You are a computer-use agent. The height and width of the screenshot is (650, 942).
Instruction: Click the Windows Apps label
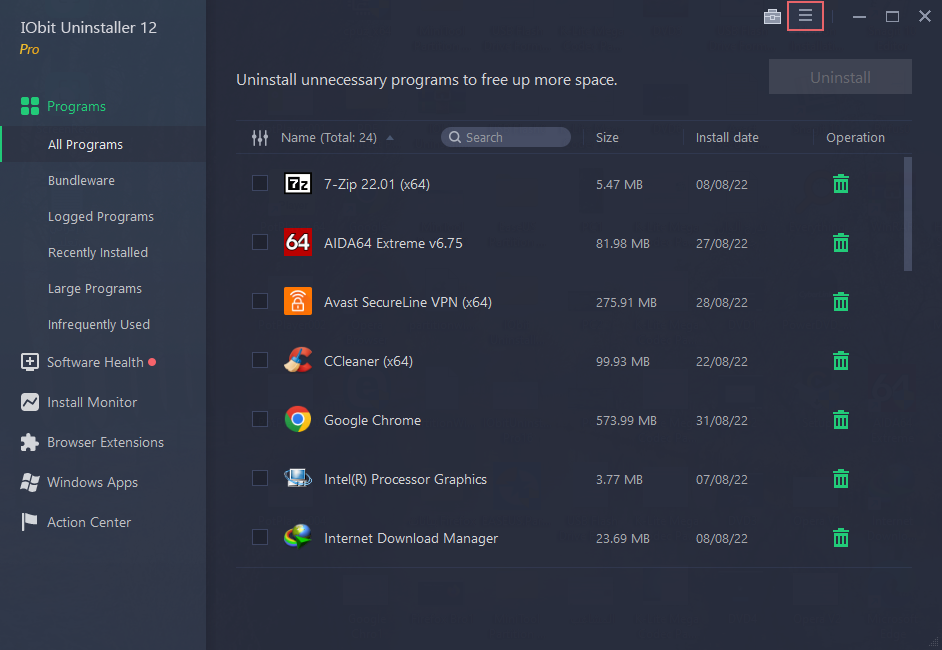point(93,482)
